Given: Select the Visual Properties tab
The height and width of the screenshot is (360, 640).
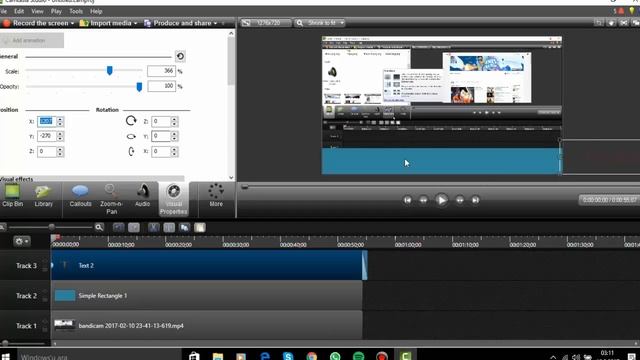Looking at the screenshot, I should coord(173,199).
